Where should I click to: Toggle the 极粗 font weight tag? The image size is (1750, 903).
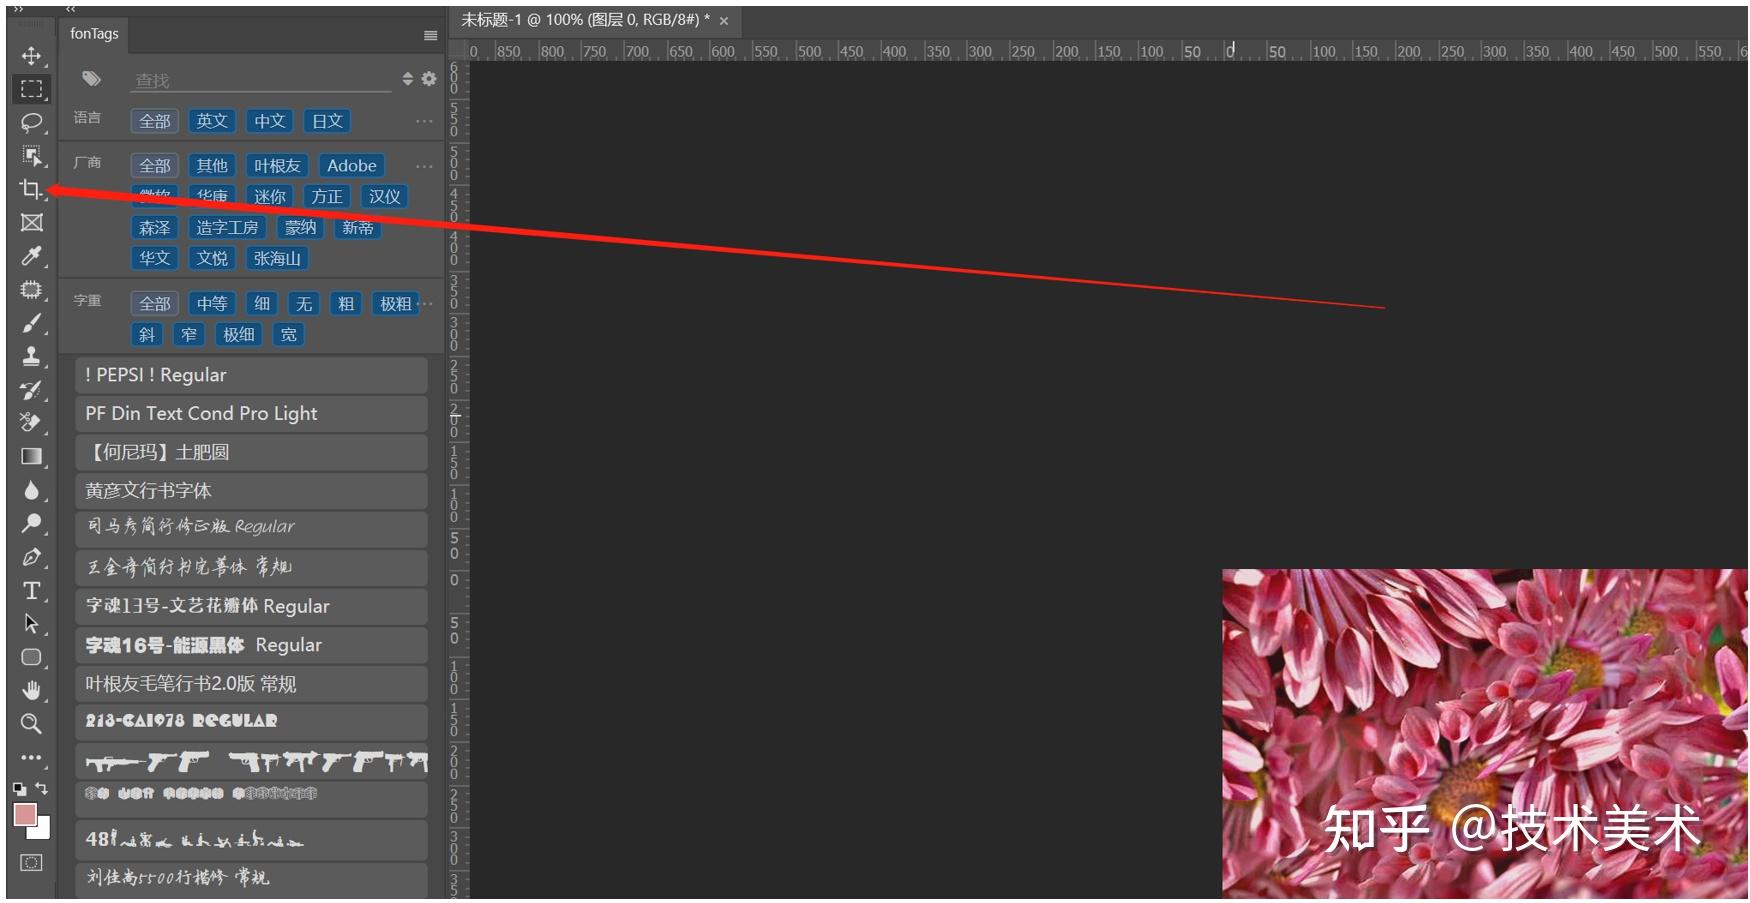click(395, 304)
